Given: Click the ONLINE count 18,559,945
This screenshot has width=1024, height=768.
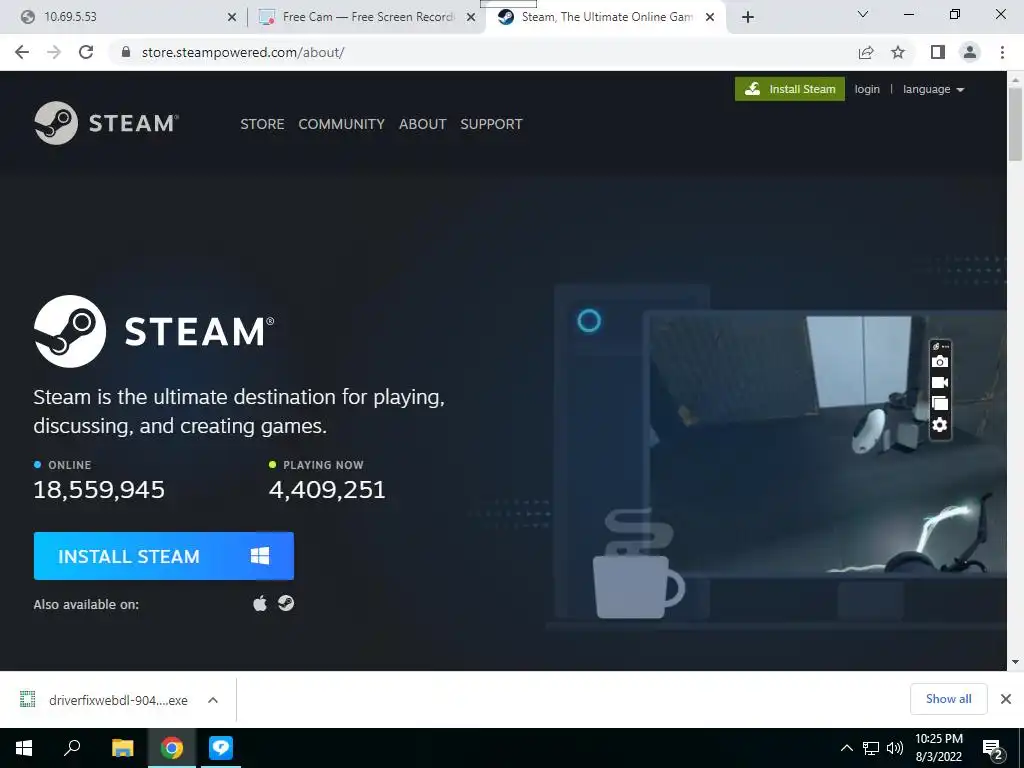Looking at the screenshot, I should pos(99,489).
